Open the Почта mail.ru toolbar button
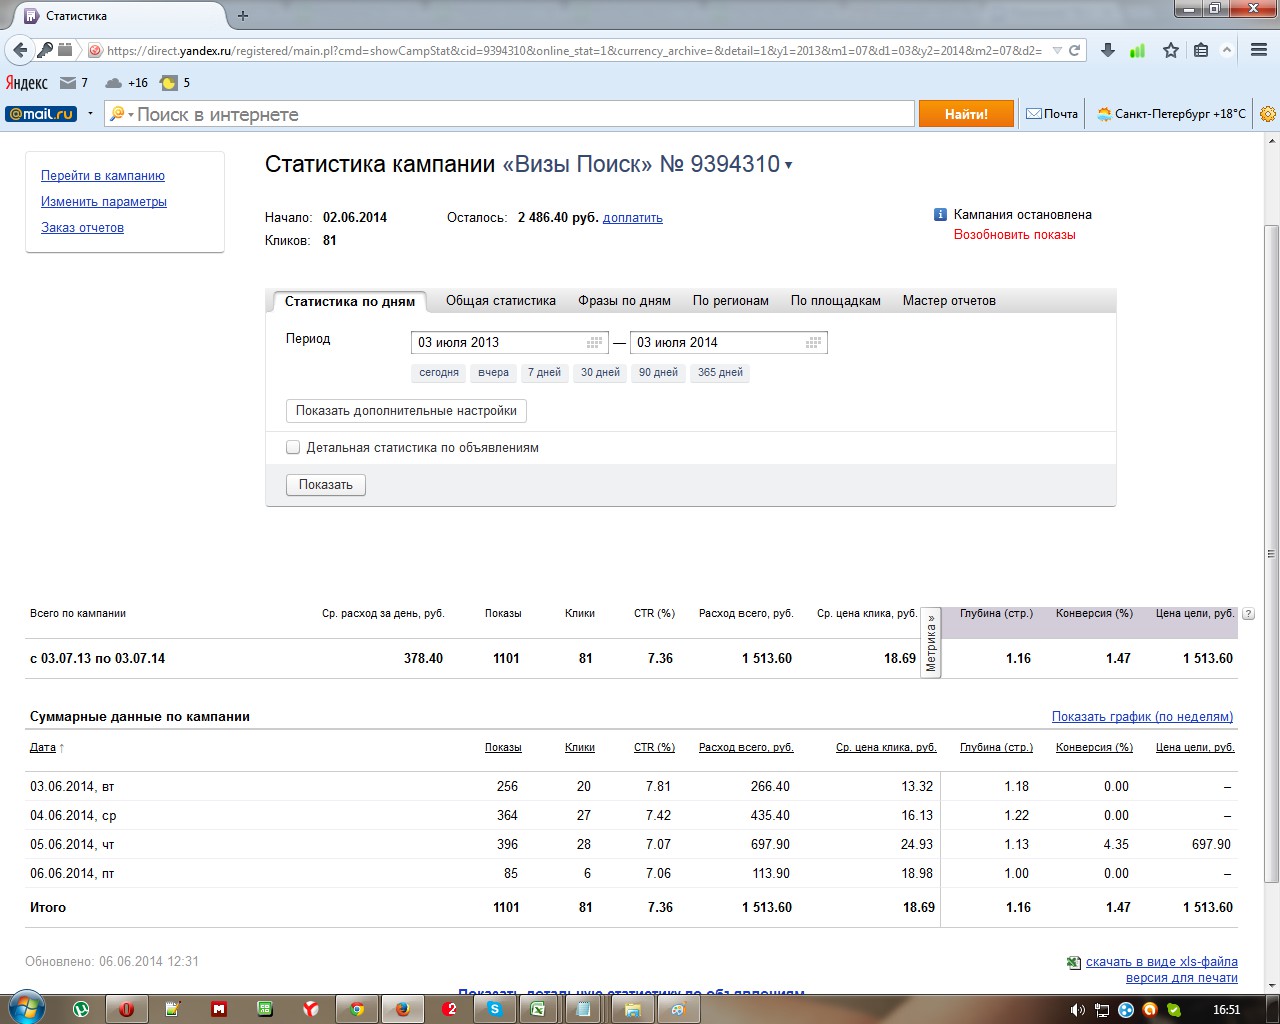Image resolution: width=1280 pixels, height=1024 pixels. [1052, 114]
